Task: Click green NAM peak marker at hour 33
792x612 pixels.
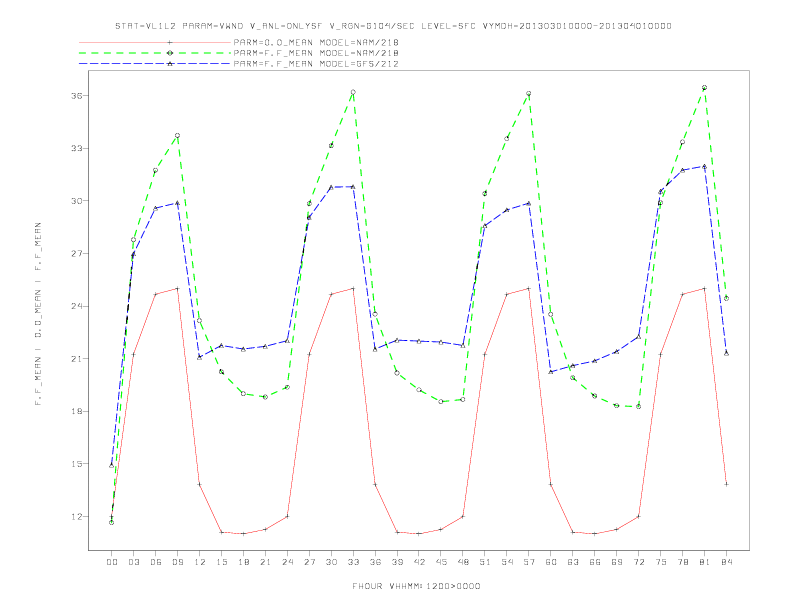Action: (353, 92)
